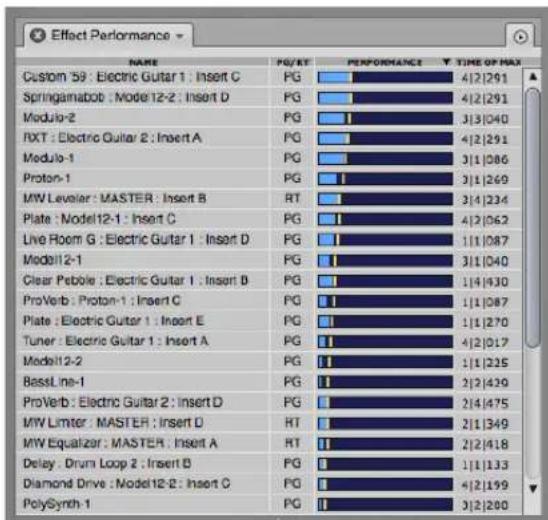Click the RT mode cell for MW Equalizer
Screen dimensions: 548x520
(293, 443)
